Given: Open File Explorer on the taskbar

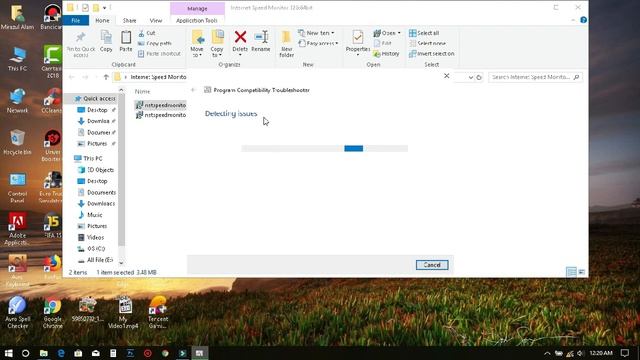Looking at the screenshot, I should click(43, 353).
